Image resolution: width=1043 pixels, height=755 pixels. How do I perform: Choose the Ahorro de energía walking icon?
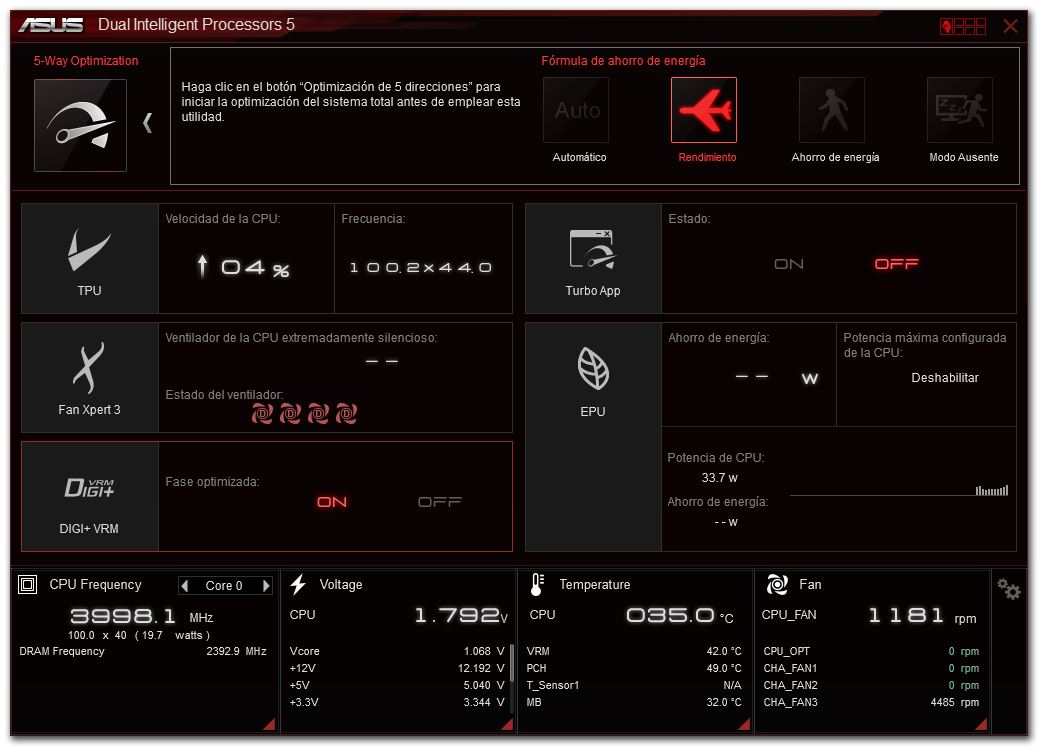[832, 110]
